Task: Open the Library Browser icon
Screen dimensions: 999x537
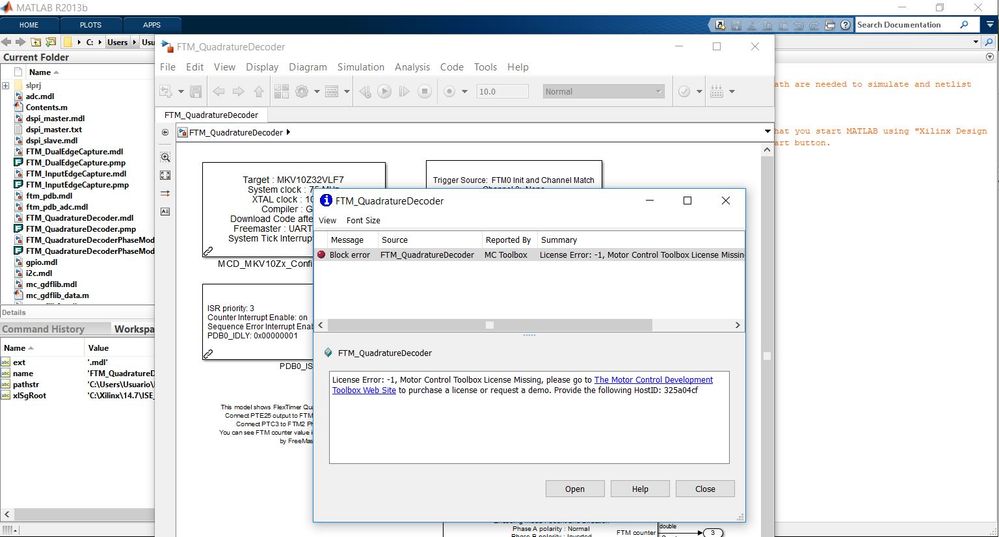Action: coord(282,92)
